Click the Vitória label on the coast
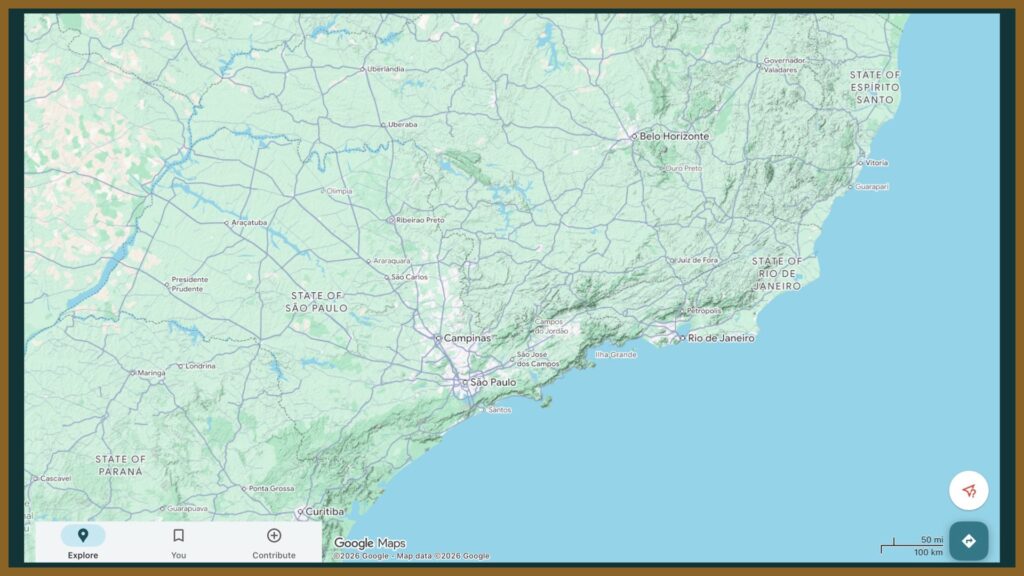Screen dimensions: 1024x576 [875, 162]
